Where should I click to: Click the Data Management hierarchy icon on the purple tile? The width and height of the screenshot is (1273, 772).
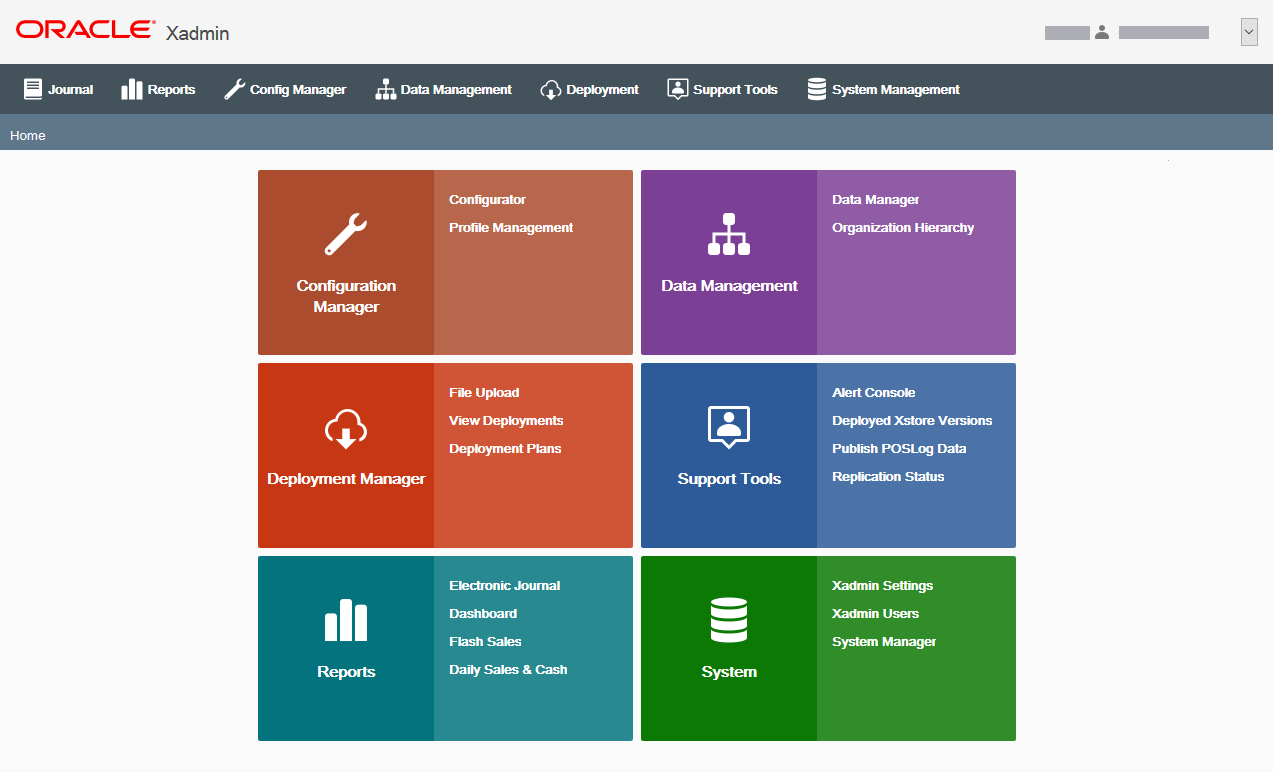click(x=728, y=232)
